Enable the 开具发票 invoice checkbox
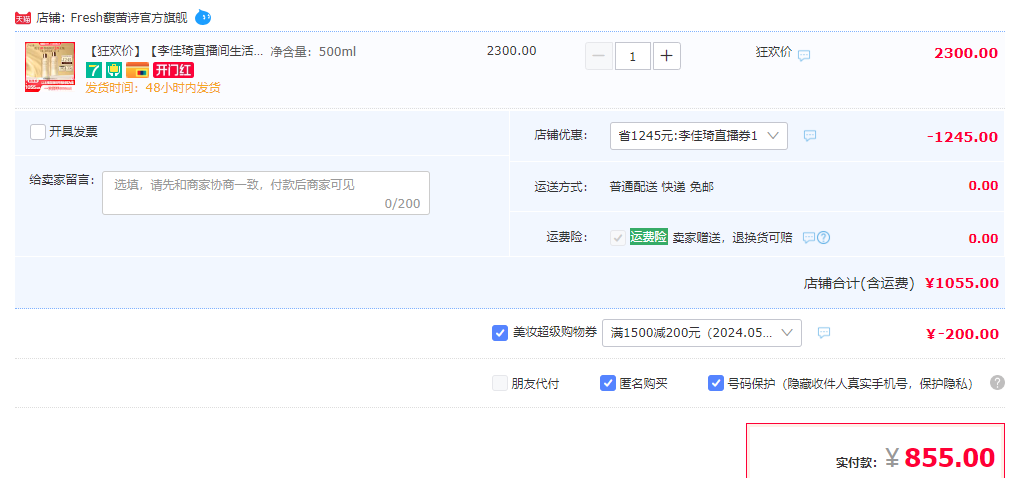Image resolution: width=1030 pixels, height=478 pixels. 38,132
